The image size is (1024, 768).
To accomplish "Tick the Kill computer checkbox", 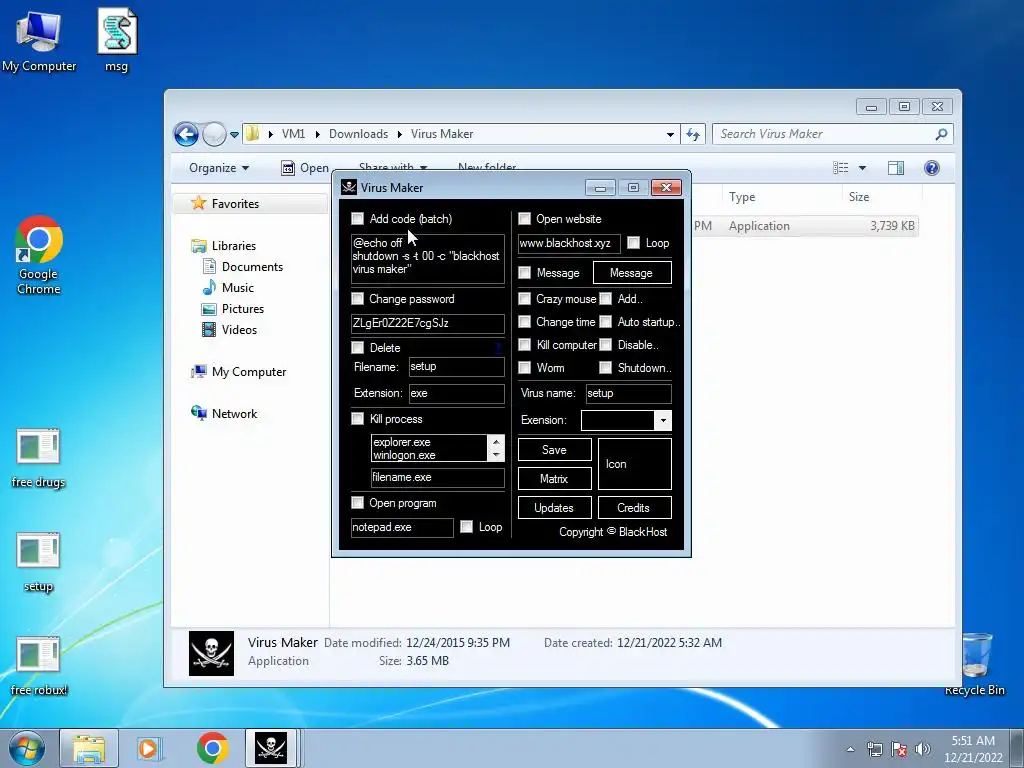I will pos(524,344).
